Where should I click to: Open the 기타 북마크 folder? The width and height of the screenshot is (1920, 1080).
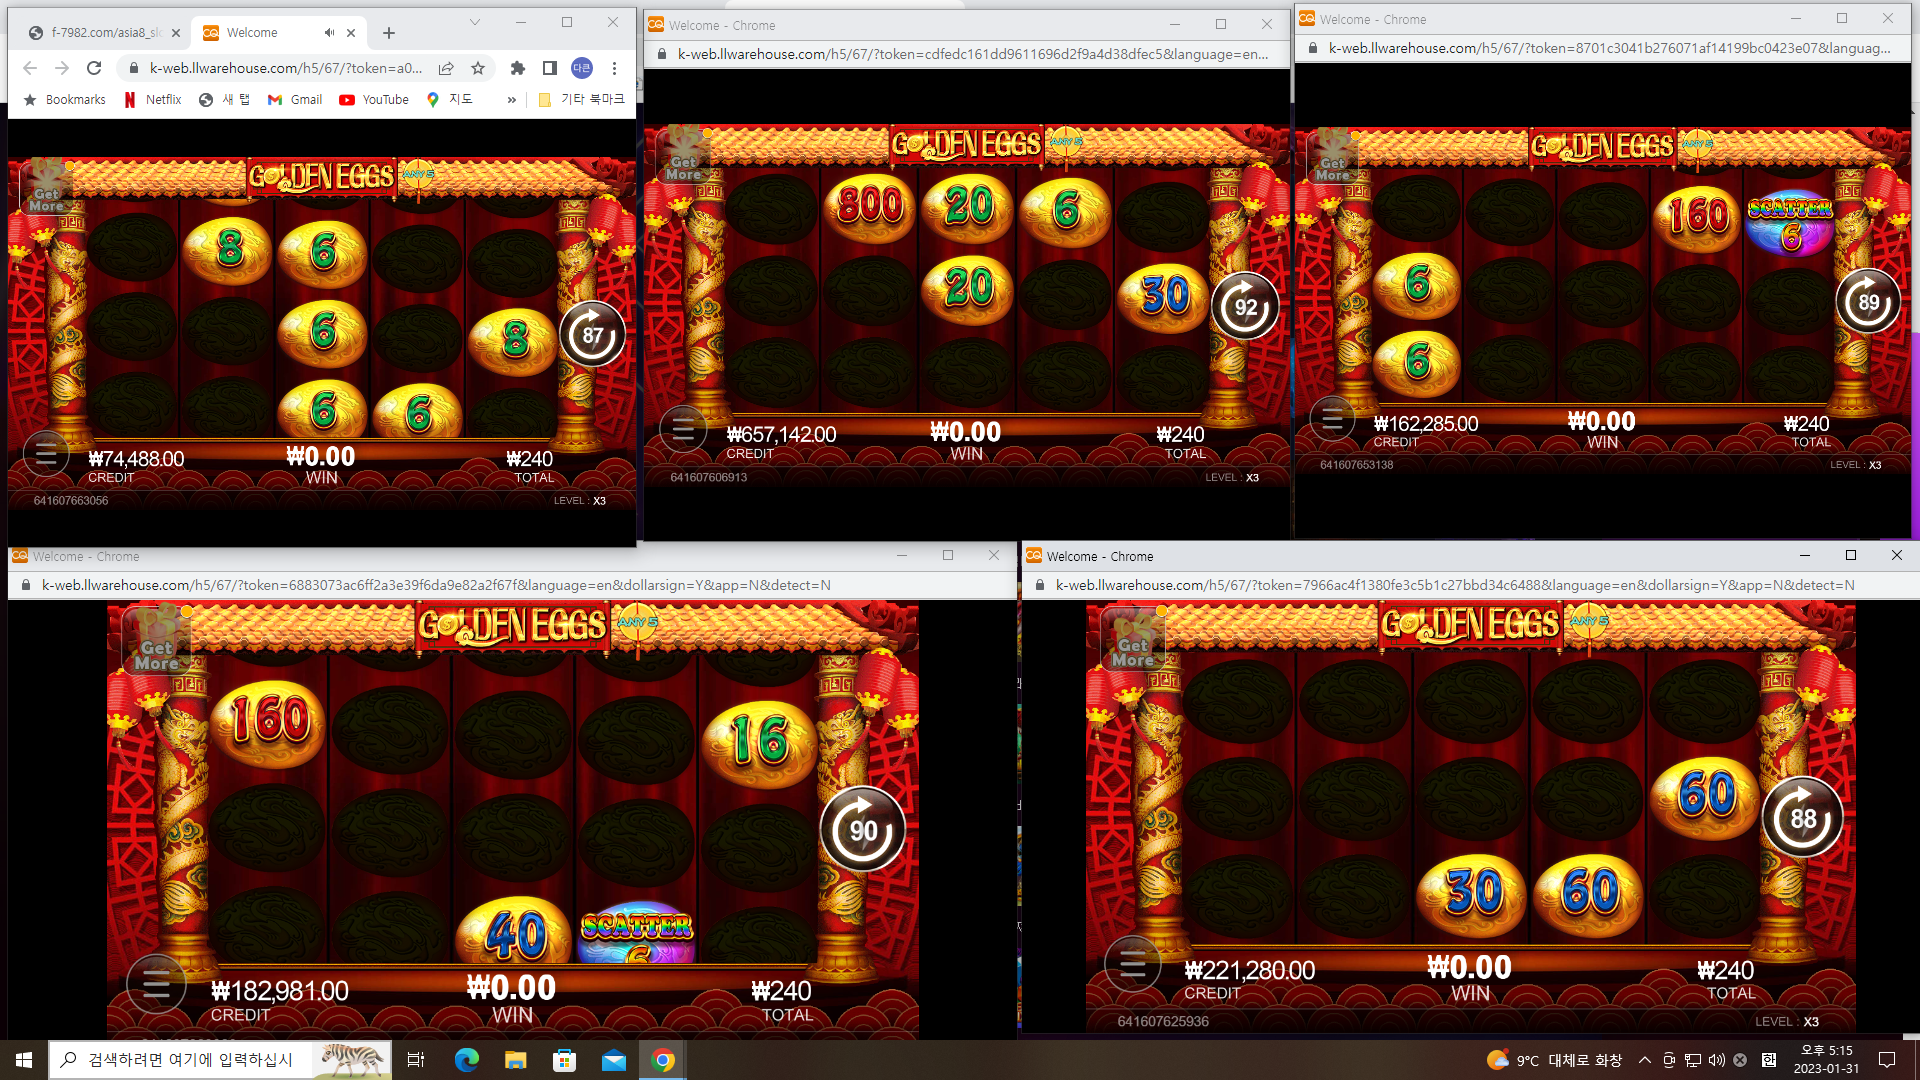[x=581, y=100]
